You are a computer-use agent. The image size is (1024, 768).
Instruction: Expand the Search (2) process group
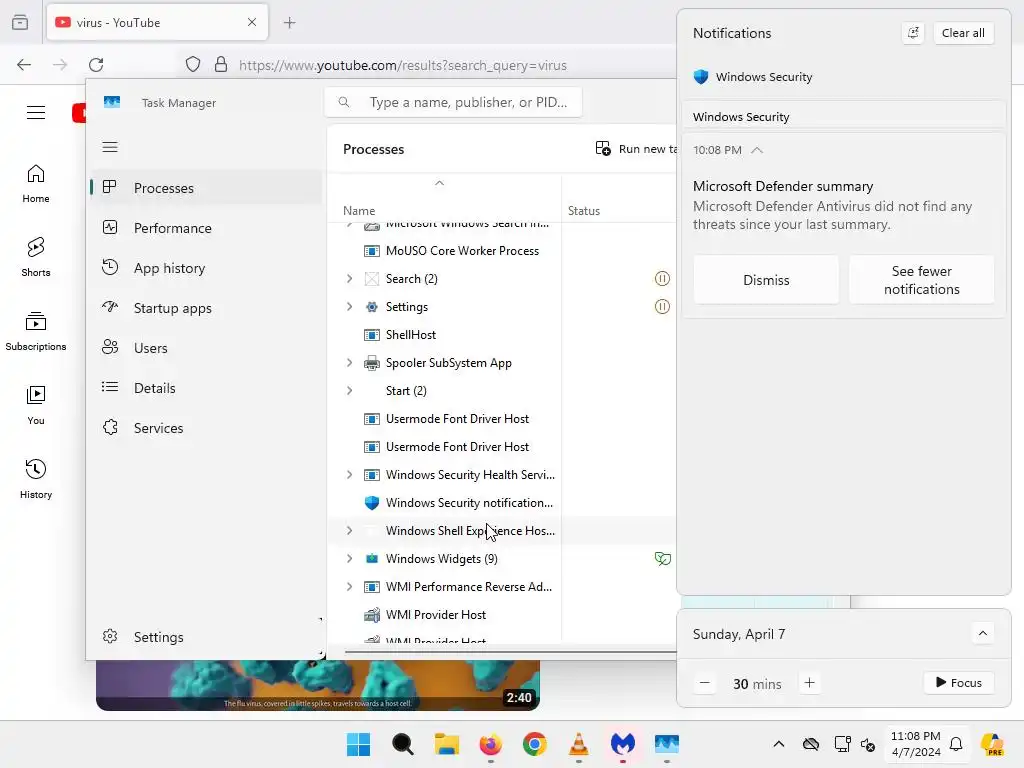click(x=349, y=279)
